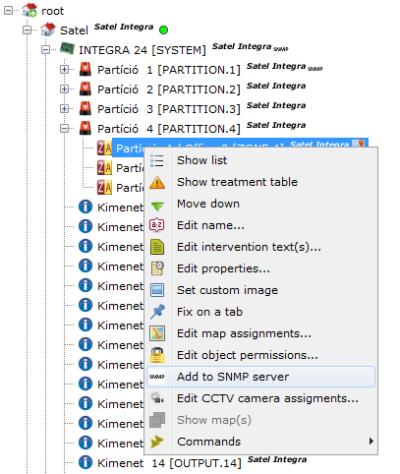Open the Commands submenu arrow
This screenshot has height=474, width=400.
[x=371, y=441]
